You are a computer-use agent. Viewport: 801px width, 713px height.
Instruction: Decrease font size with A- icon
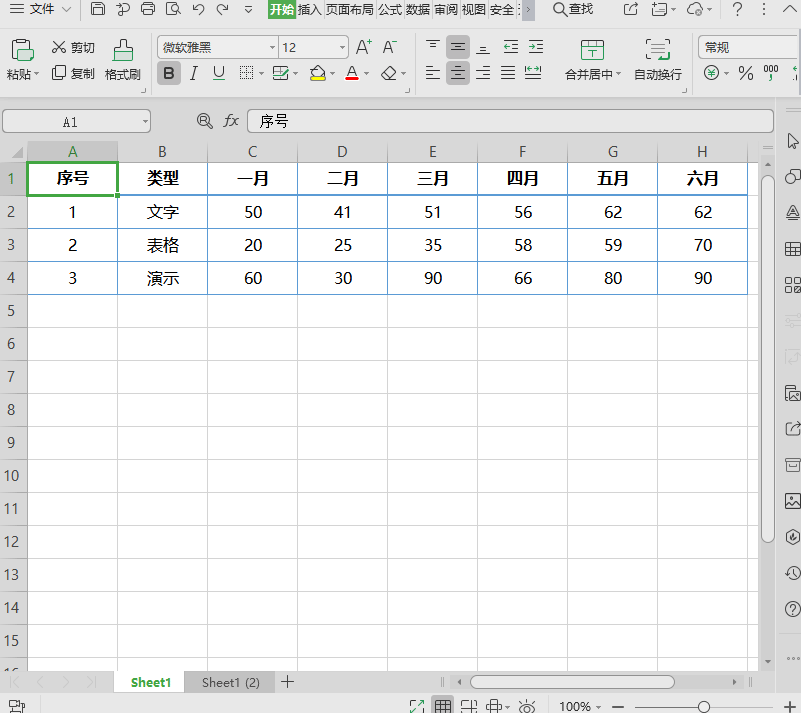(x=389, y=47)
